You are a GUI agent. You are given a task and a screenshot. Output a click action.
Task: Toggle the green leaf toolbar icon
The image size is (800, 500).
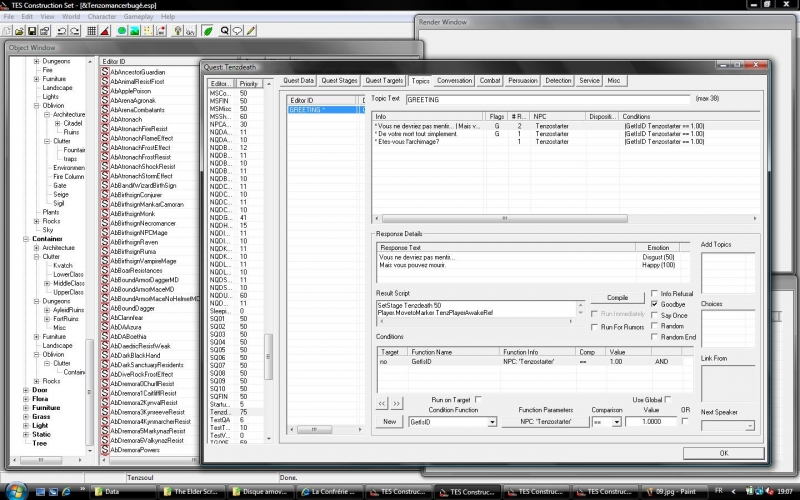click(208, 31)
